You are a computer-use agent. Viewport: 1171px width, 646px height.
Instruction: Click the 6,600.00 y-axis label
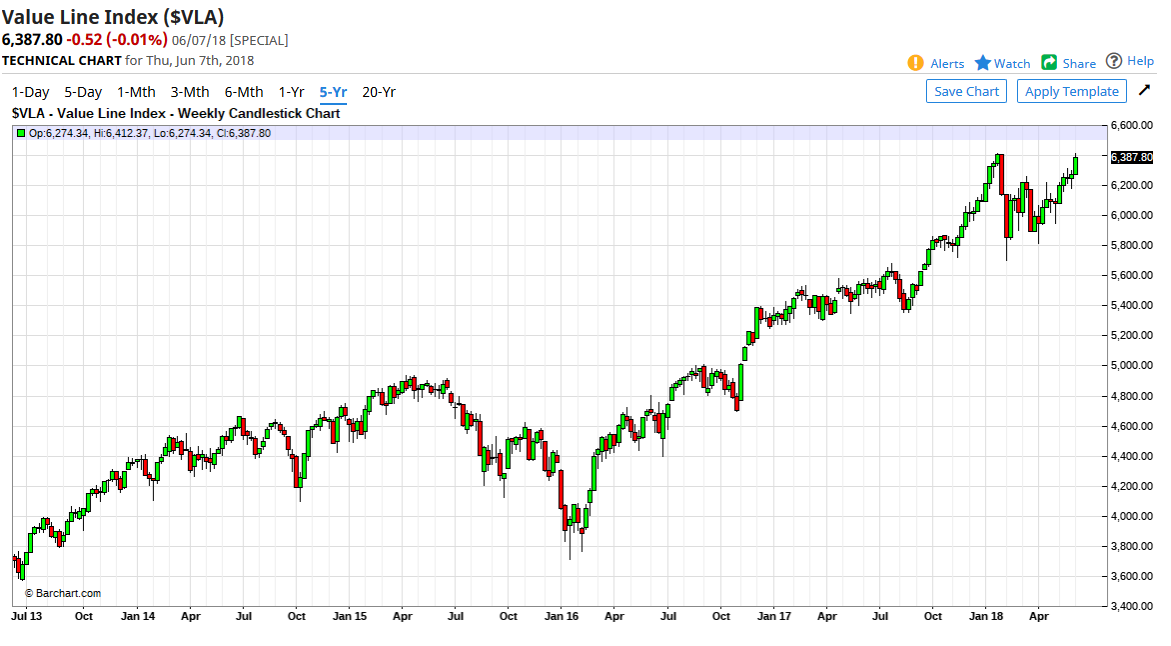click(1132, 125)
